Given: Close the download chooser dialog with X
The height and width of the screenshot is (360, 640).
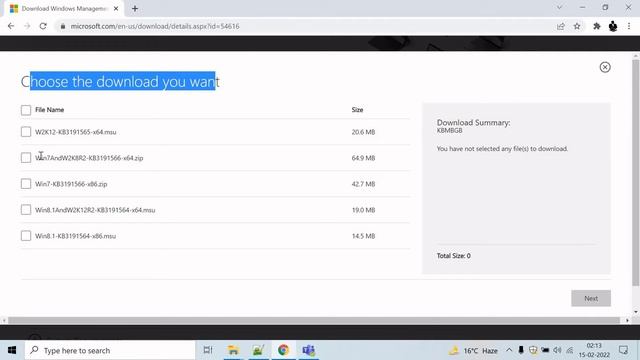Looking at the screenshot, I should [605, 67].
